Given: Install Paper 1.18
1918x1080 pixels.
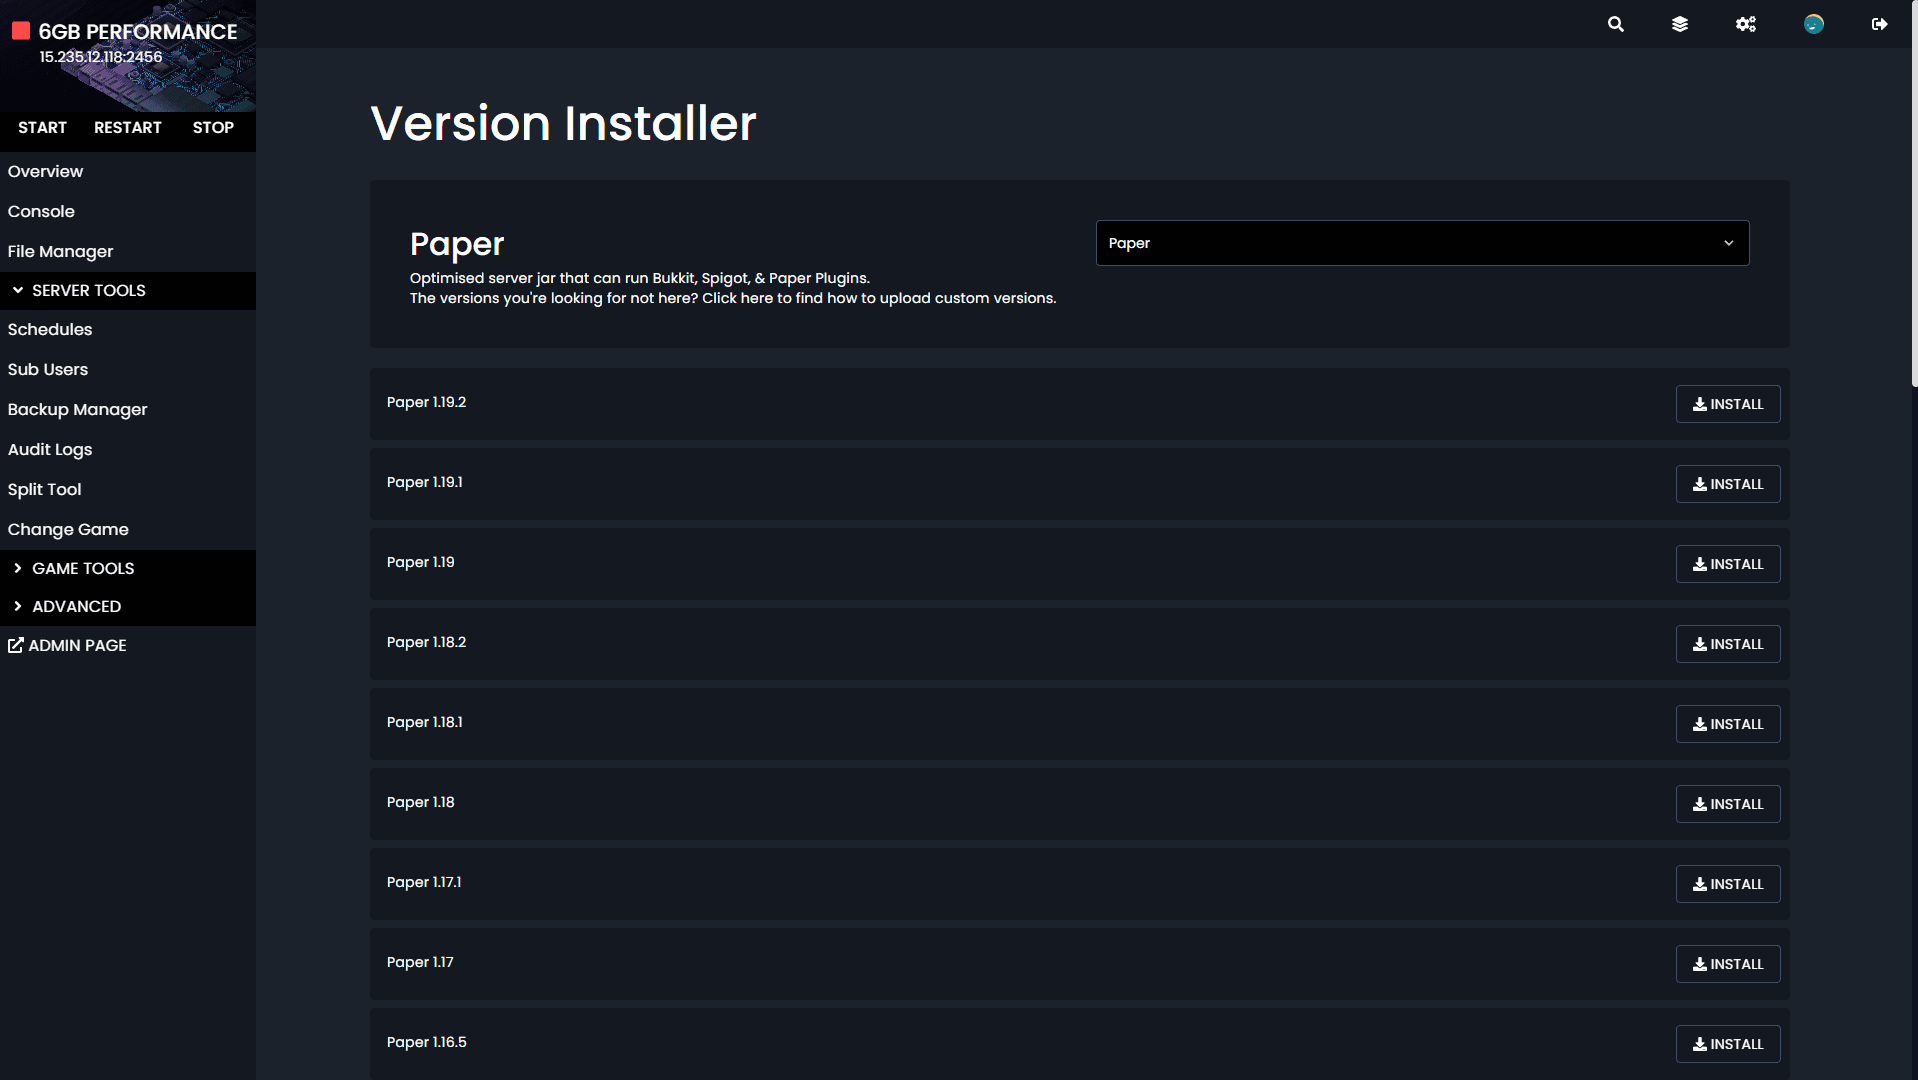Looking at the screenshot, I should (1727, 804).
